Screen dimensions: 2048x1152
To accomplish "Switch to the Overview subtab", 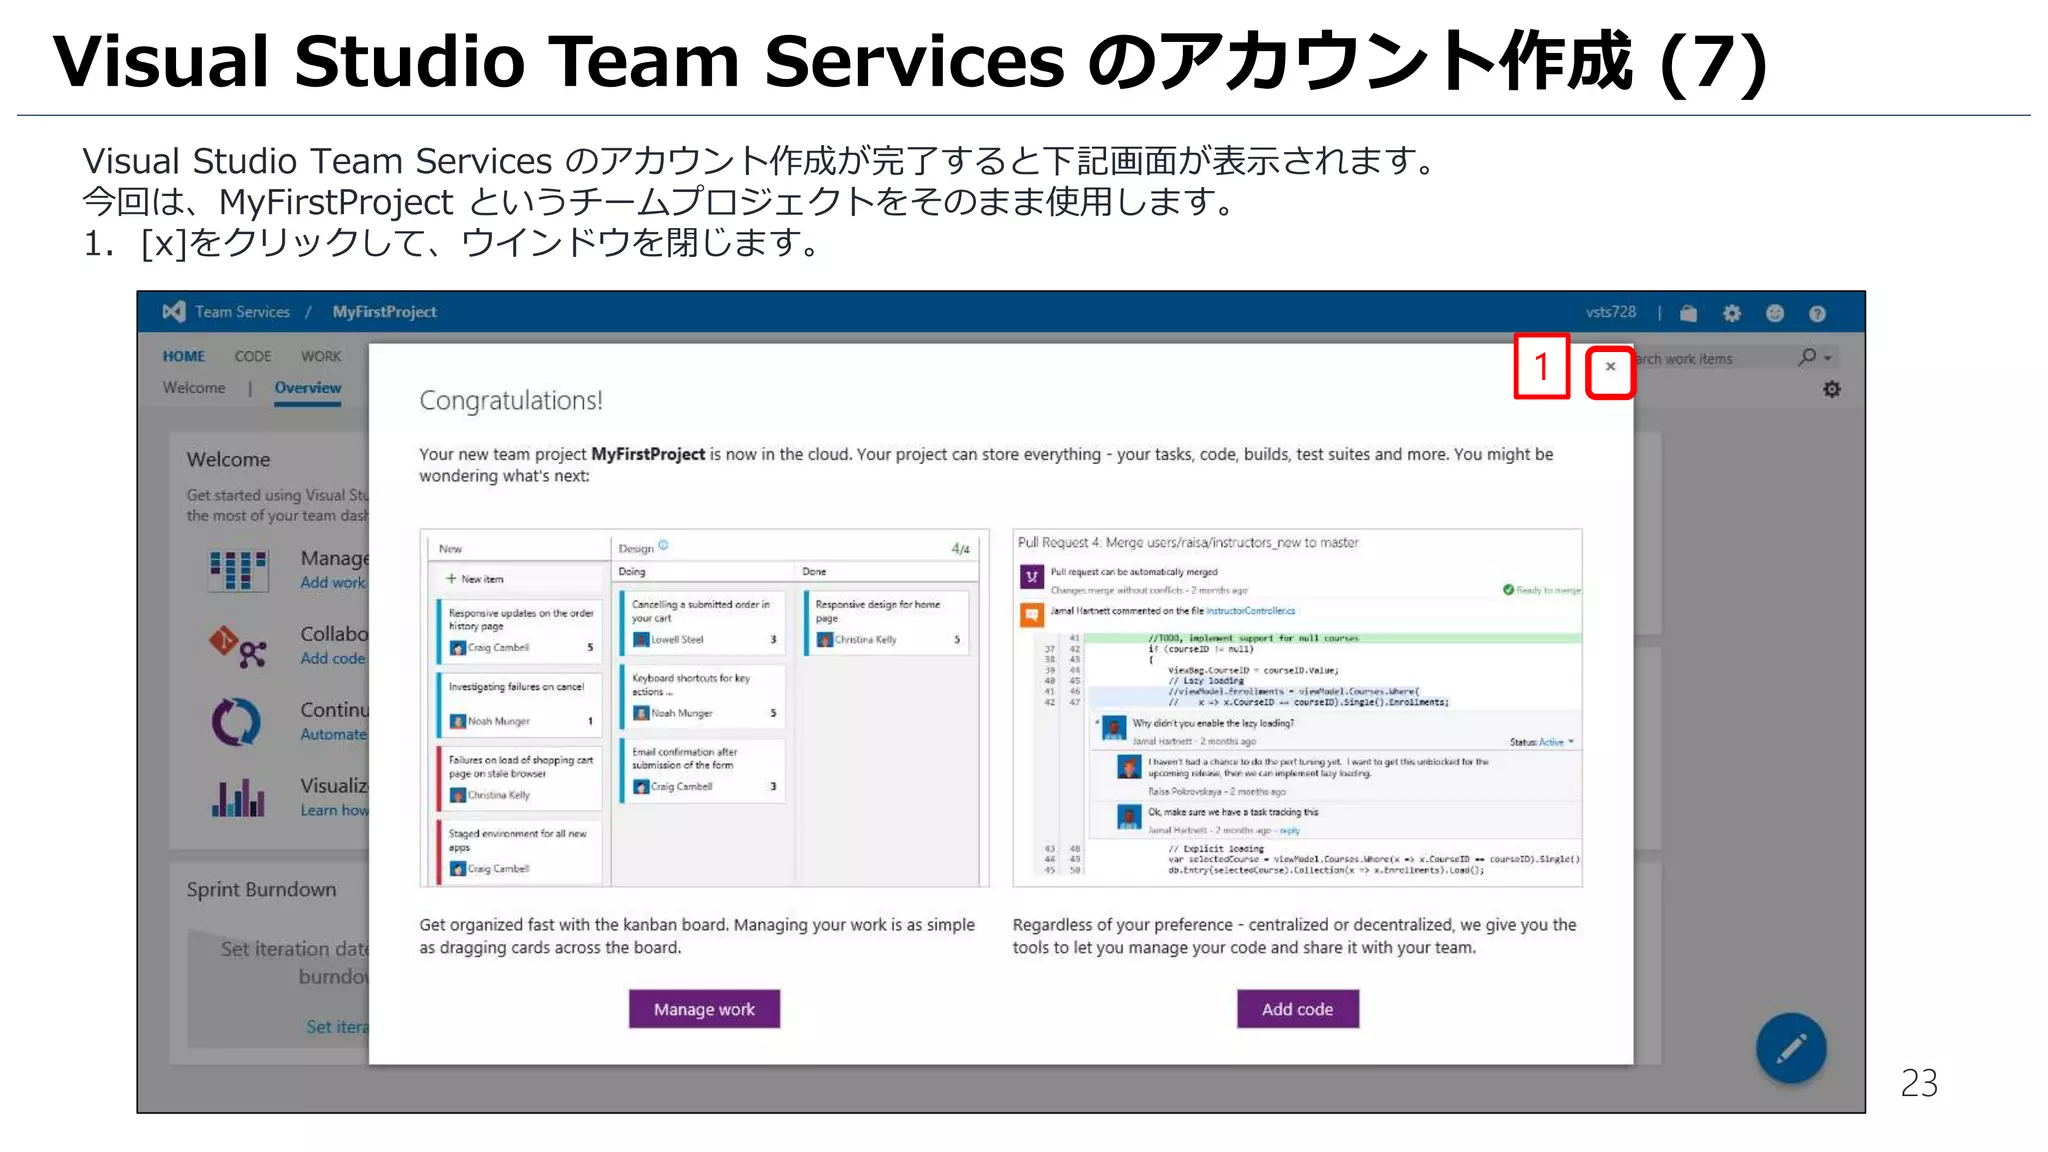I will [308, 388].
